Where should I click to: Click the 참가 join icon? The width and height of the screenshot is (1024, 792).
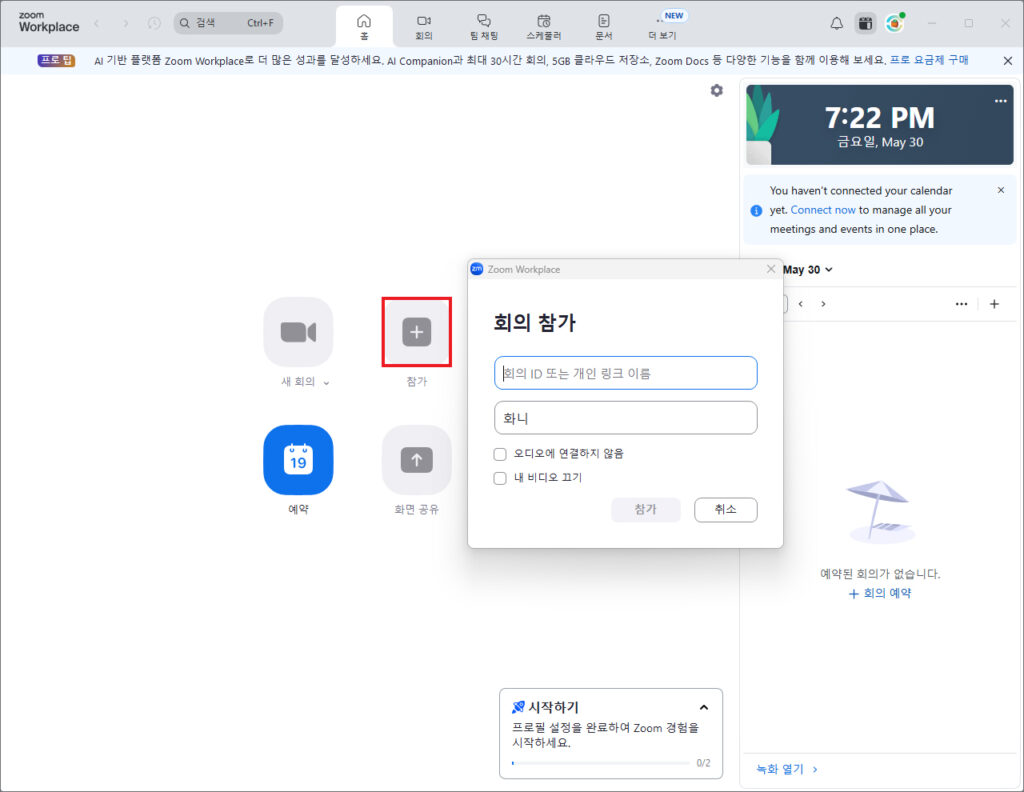point(417,332)
